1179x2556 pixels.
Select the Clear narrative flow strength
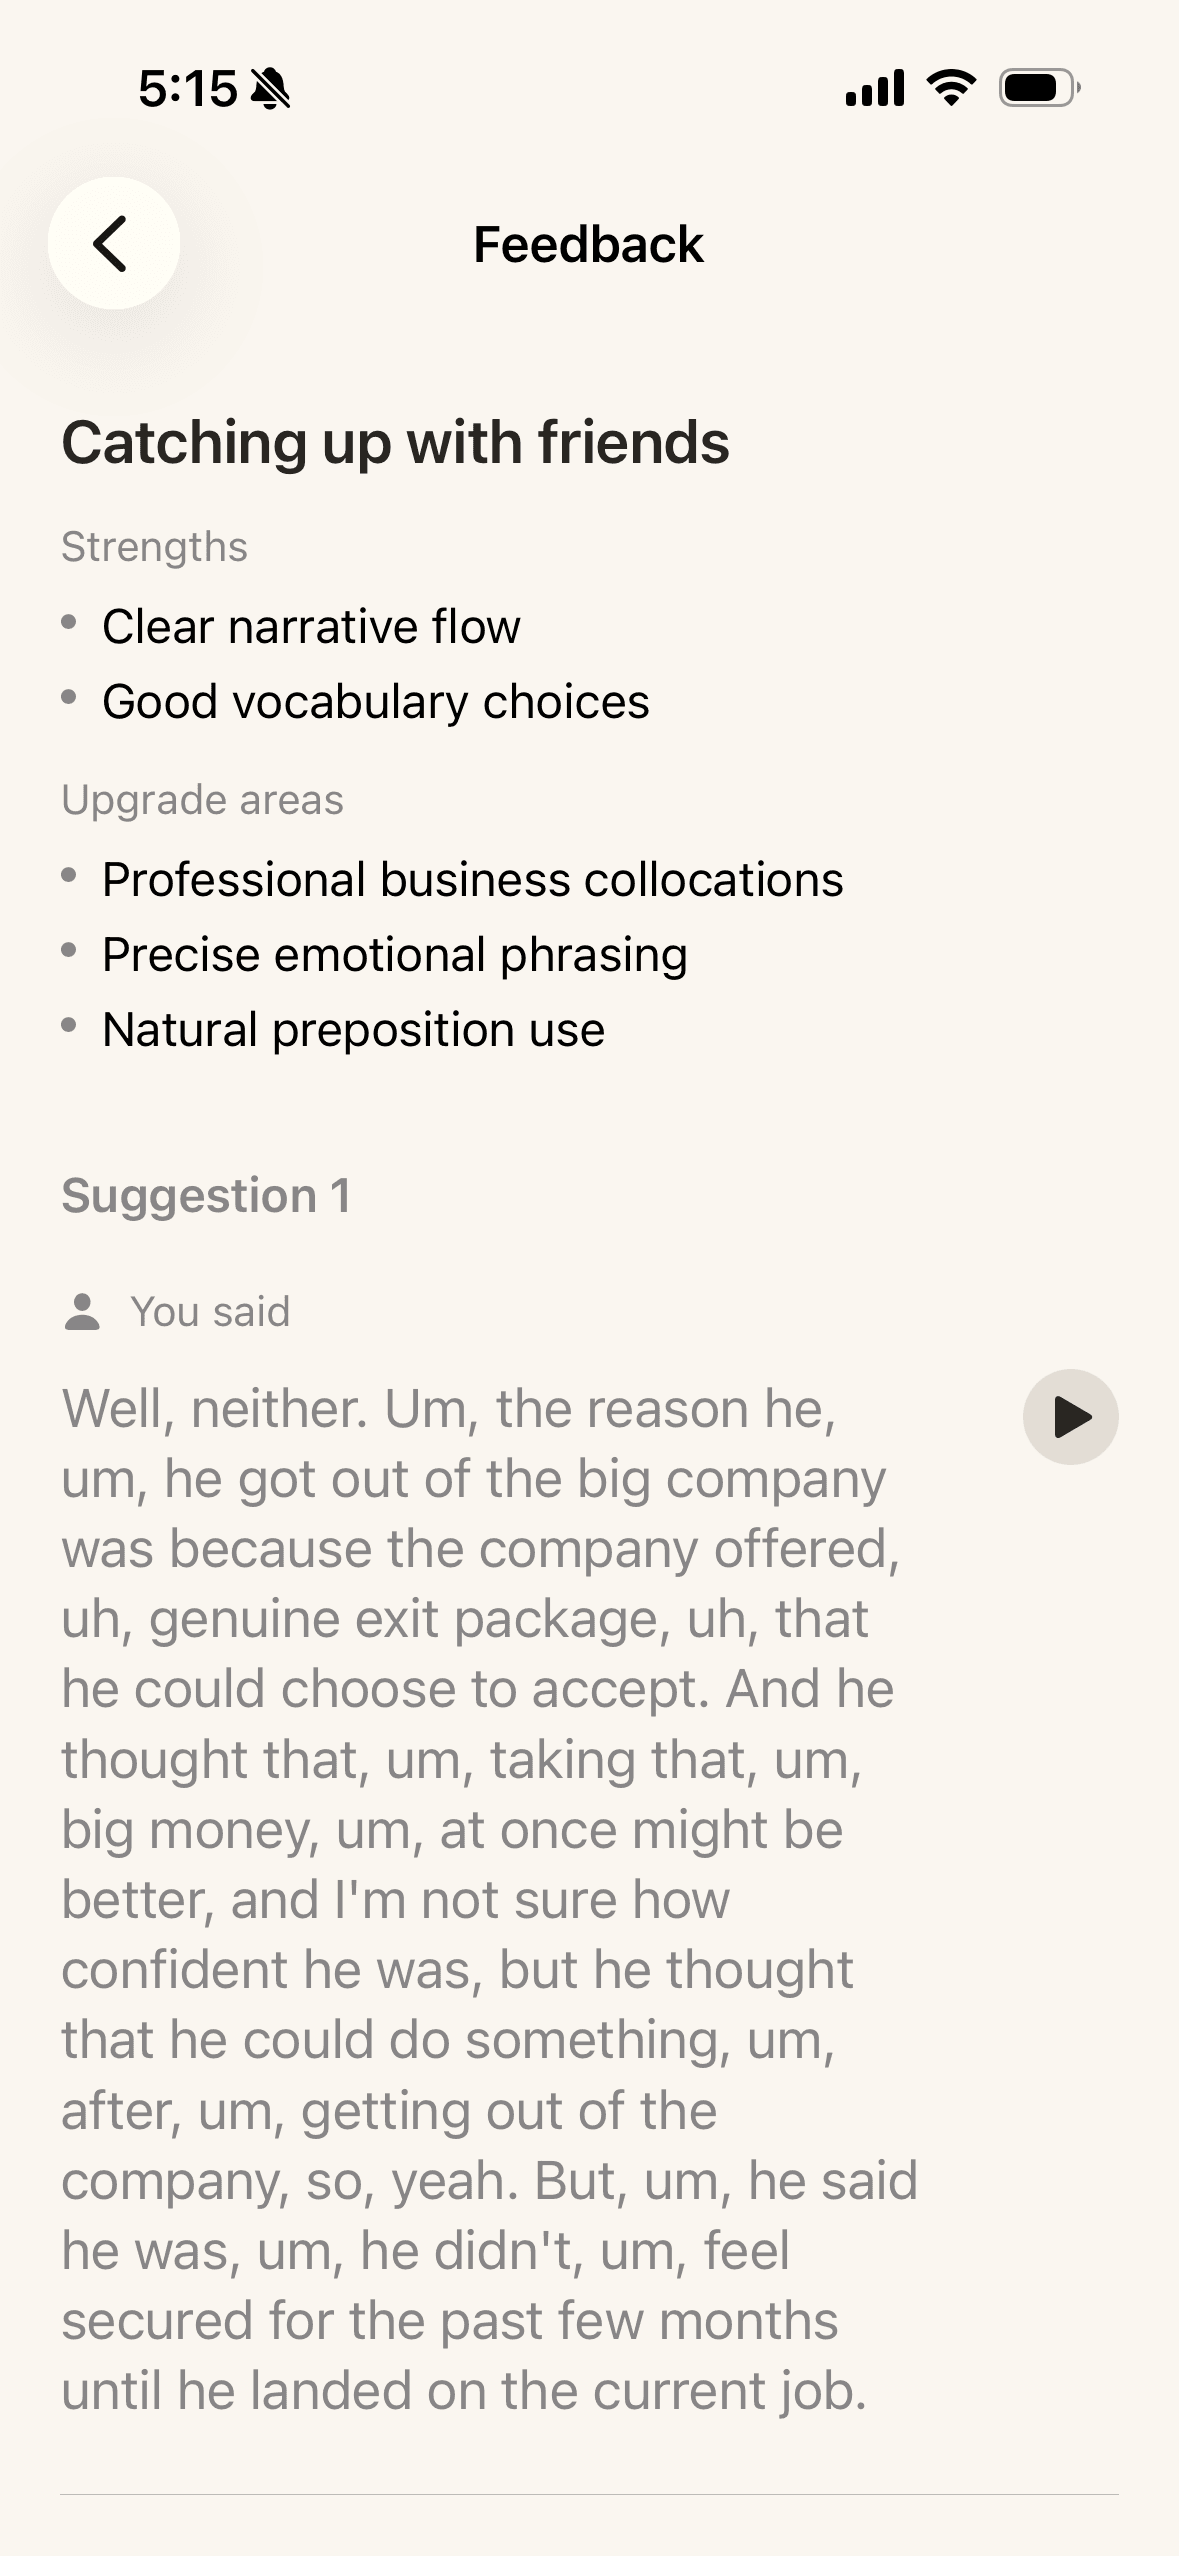[311, 627]
